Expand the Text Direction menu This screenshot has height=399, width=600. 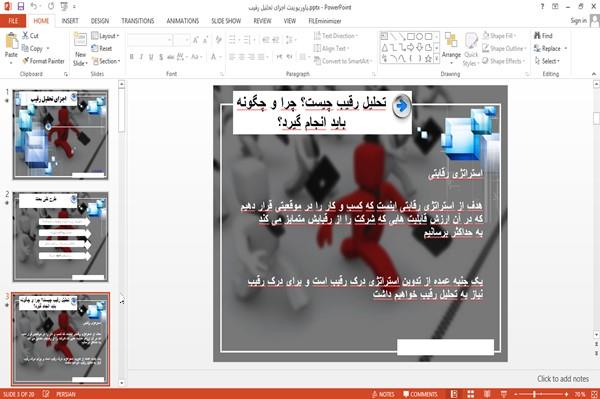(x=336, y=36)
